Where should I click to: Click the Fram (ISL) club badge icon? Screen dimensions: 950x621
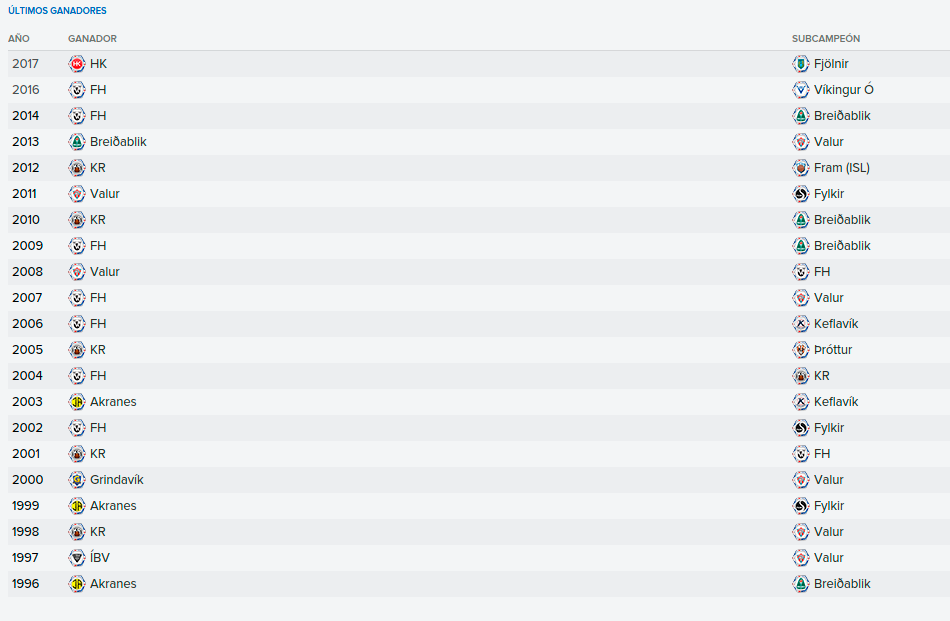tap(800, 168)
